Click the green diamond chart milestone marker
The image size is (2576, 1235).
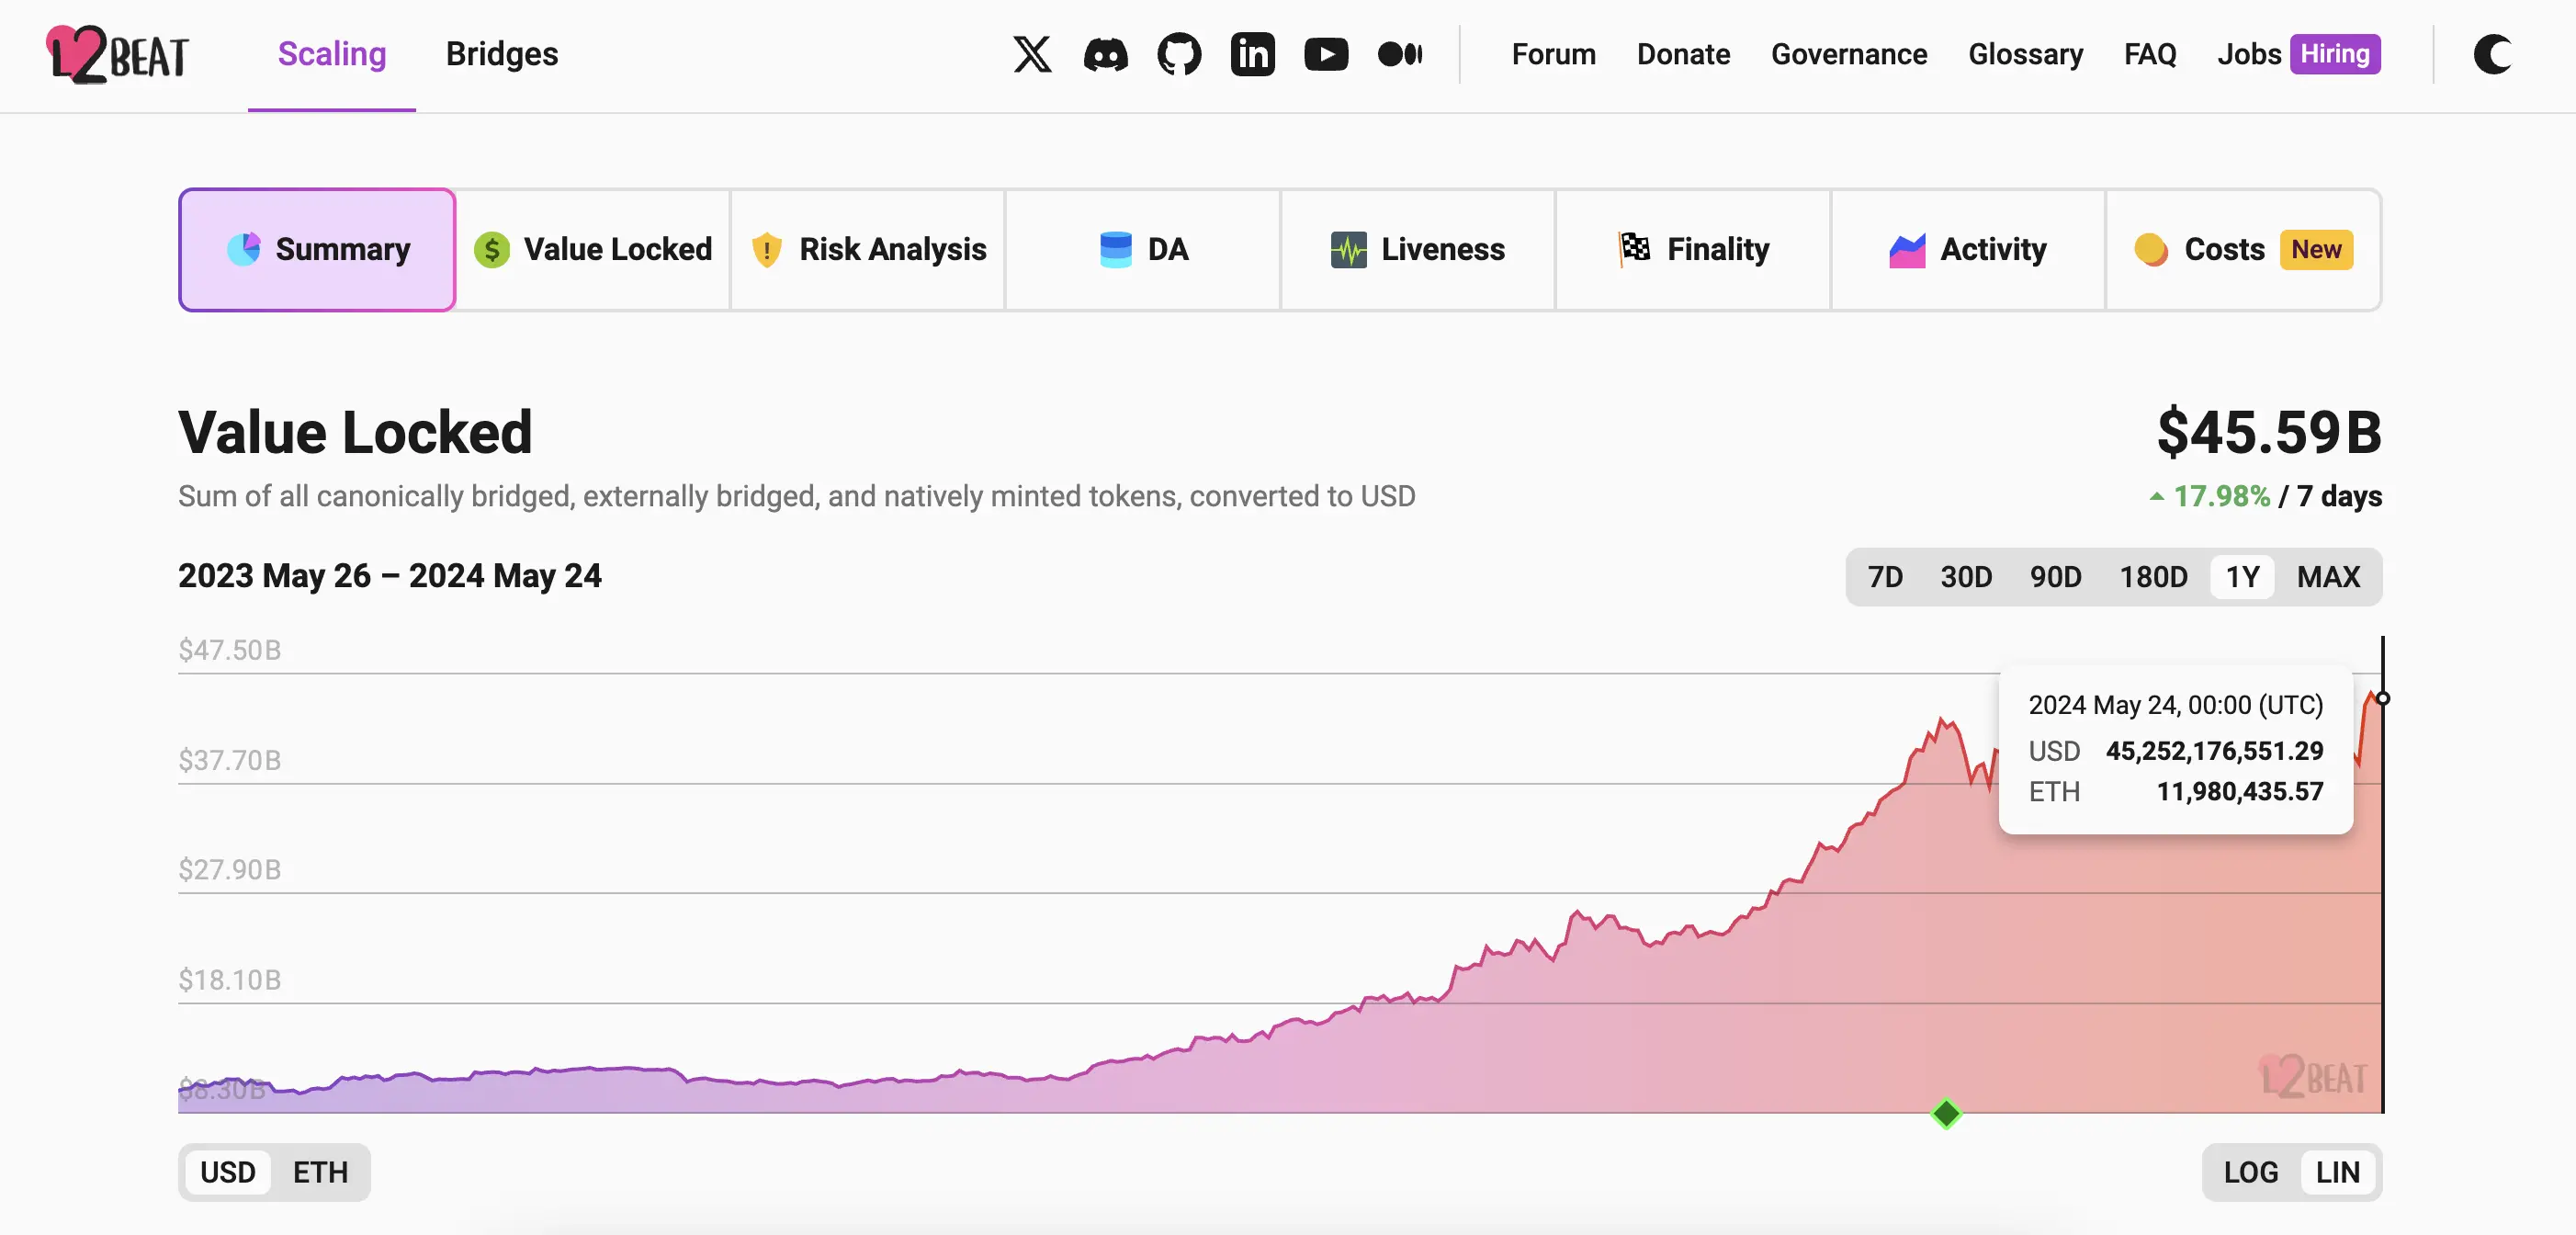(1946, 1113)
